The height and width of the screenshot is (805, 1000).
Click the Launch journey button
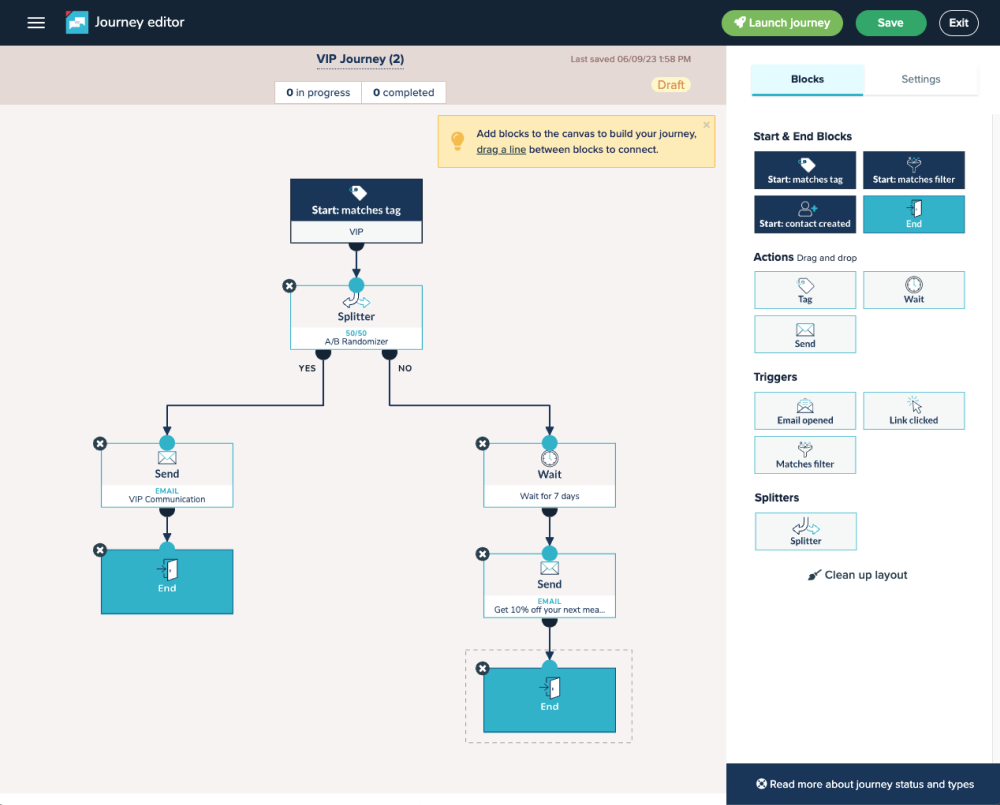coord(782,23)
